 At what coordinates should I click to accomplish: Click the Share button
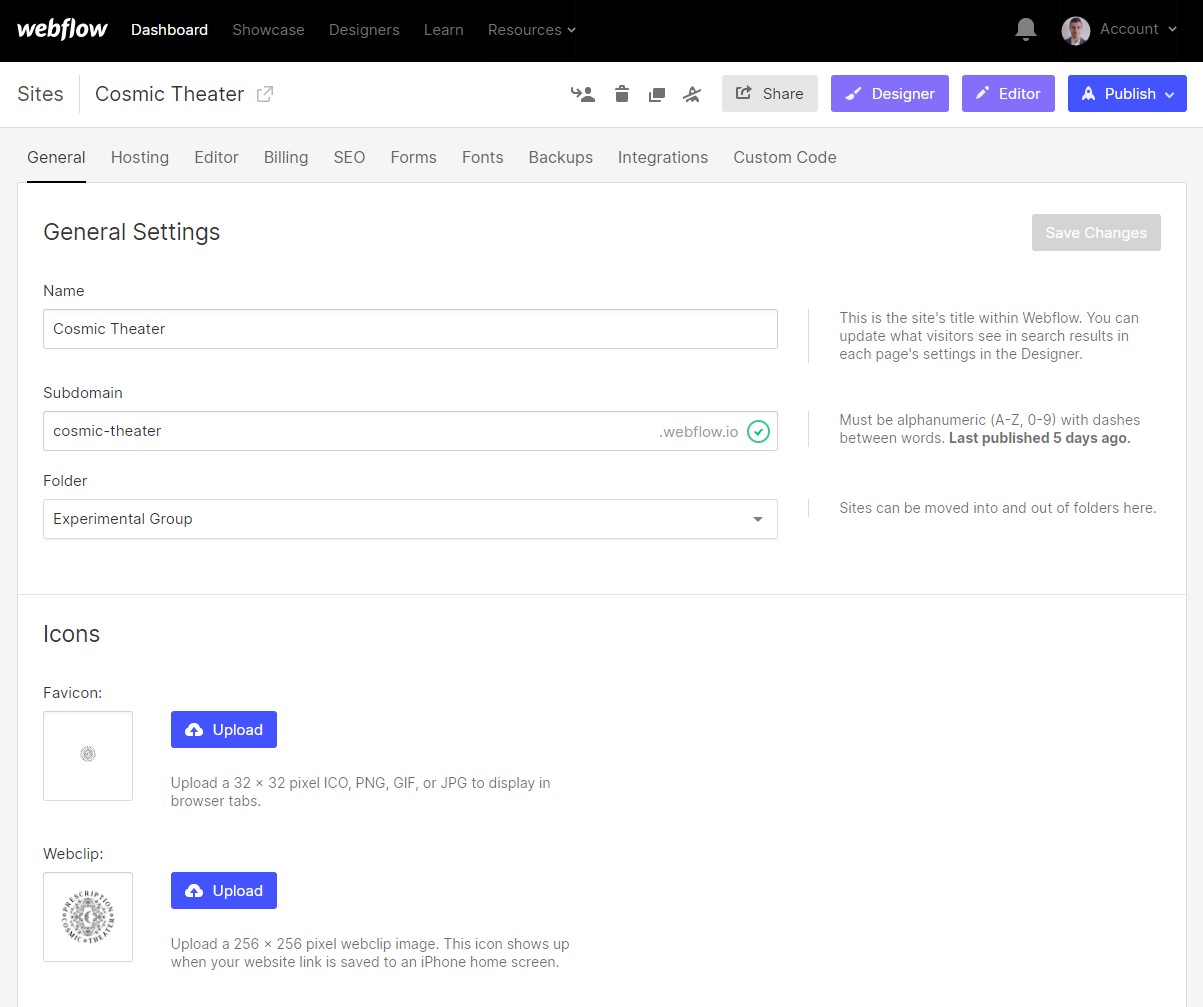[769, 94]
